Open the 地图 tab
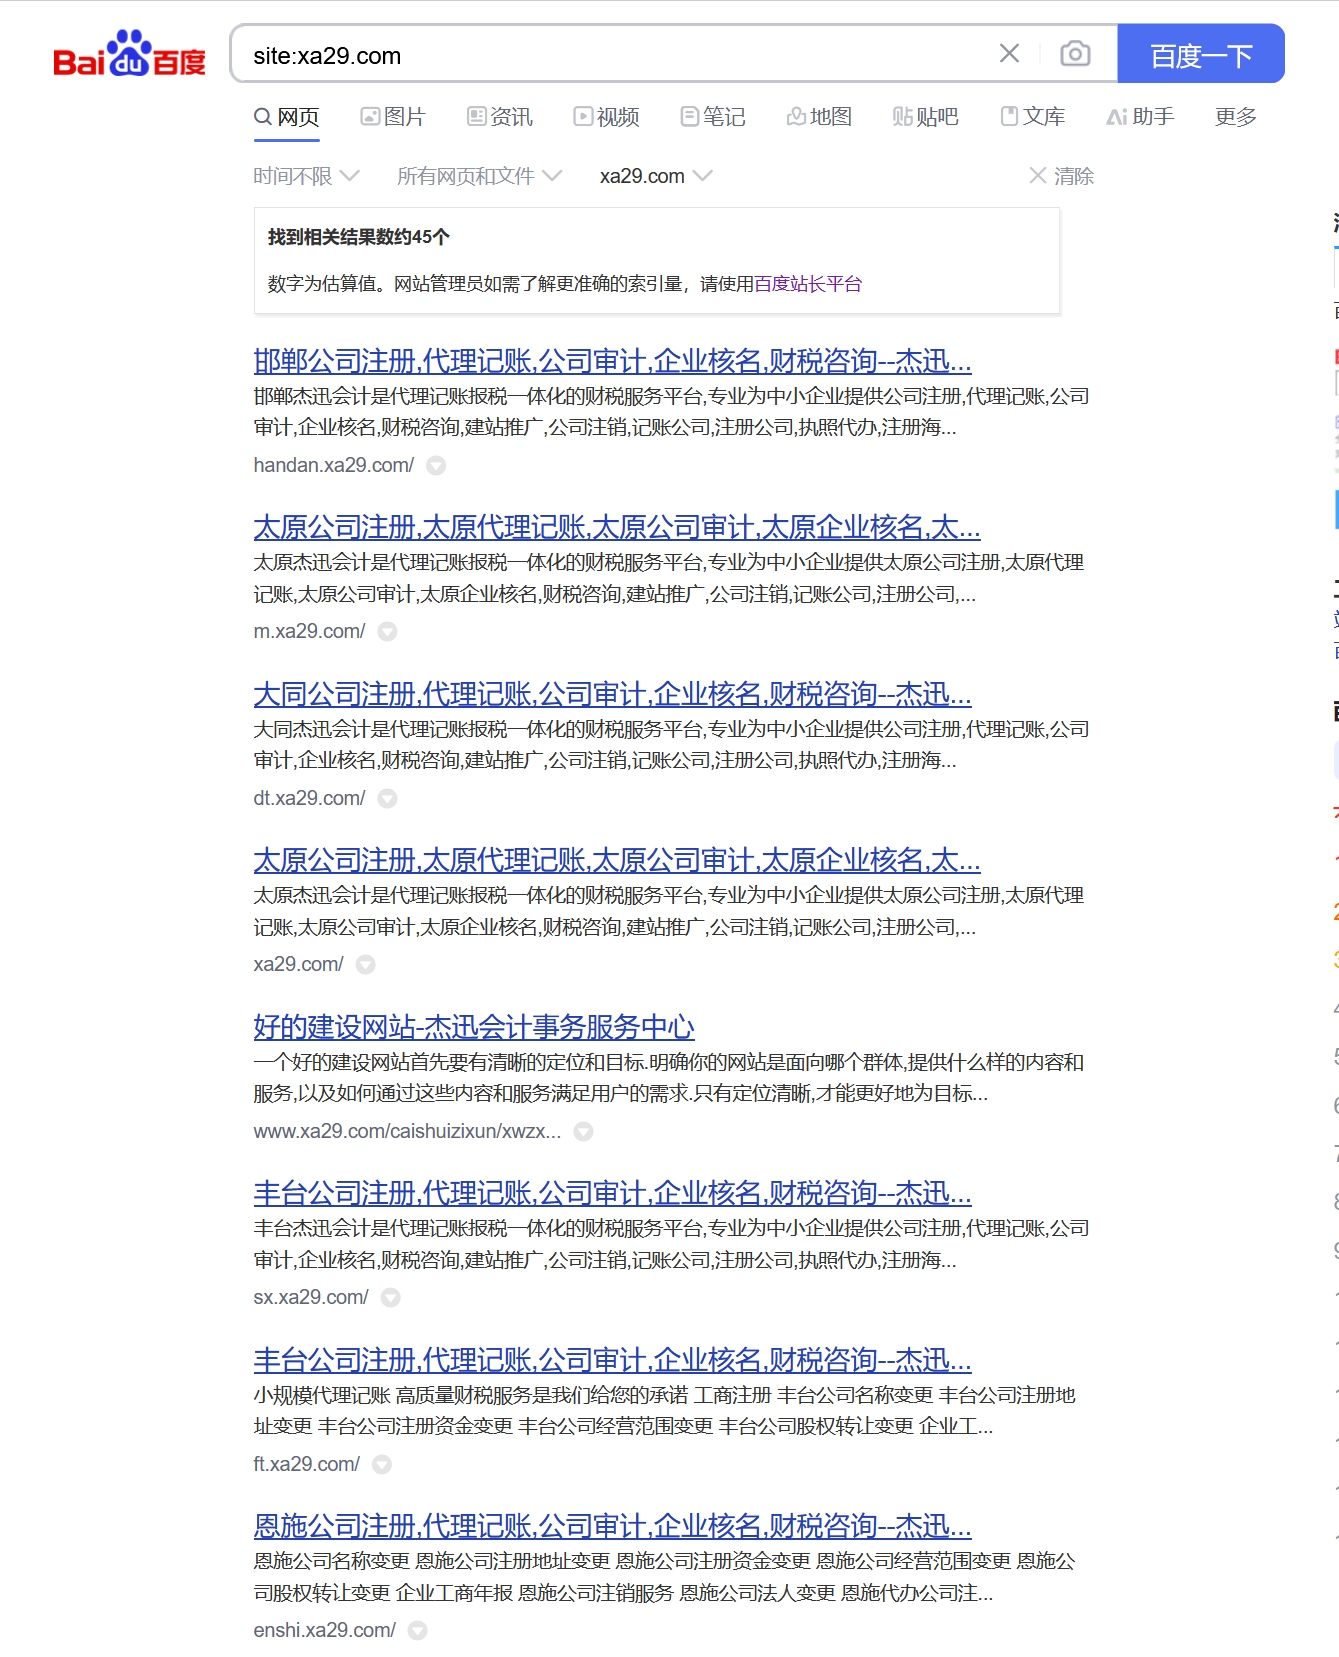This screenshot has height=1657, width=1339. tap(819, 117)
